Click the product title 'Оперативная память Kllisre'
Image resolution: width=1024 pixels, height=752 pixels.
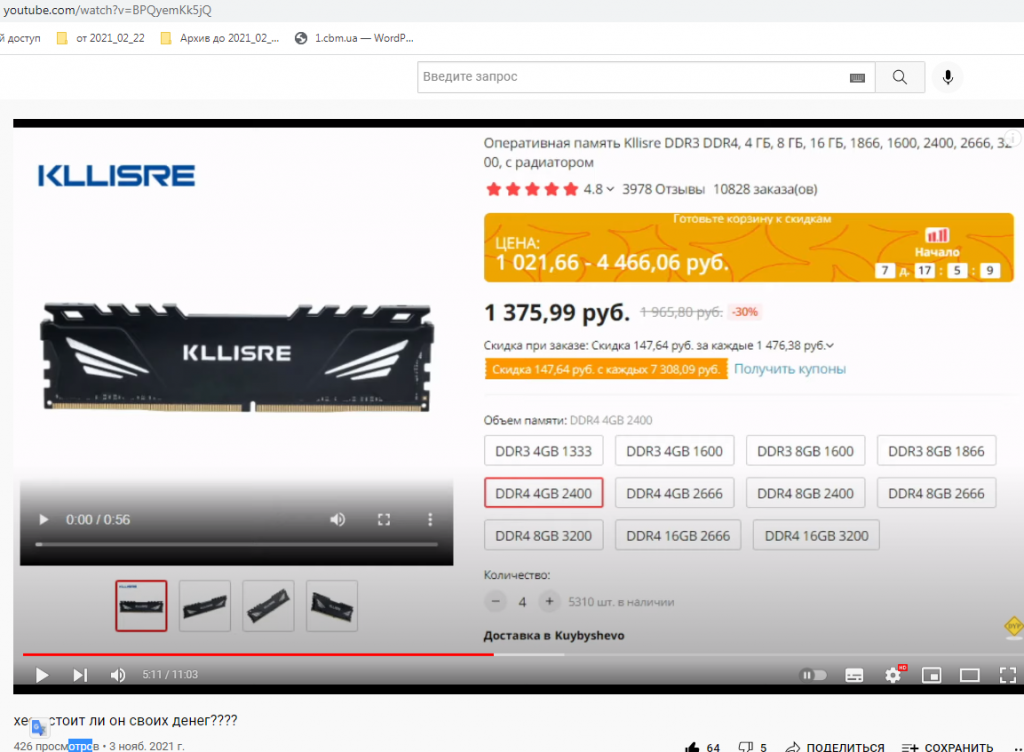pos(747,153)
